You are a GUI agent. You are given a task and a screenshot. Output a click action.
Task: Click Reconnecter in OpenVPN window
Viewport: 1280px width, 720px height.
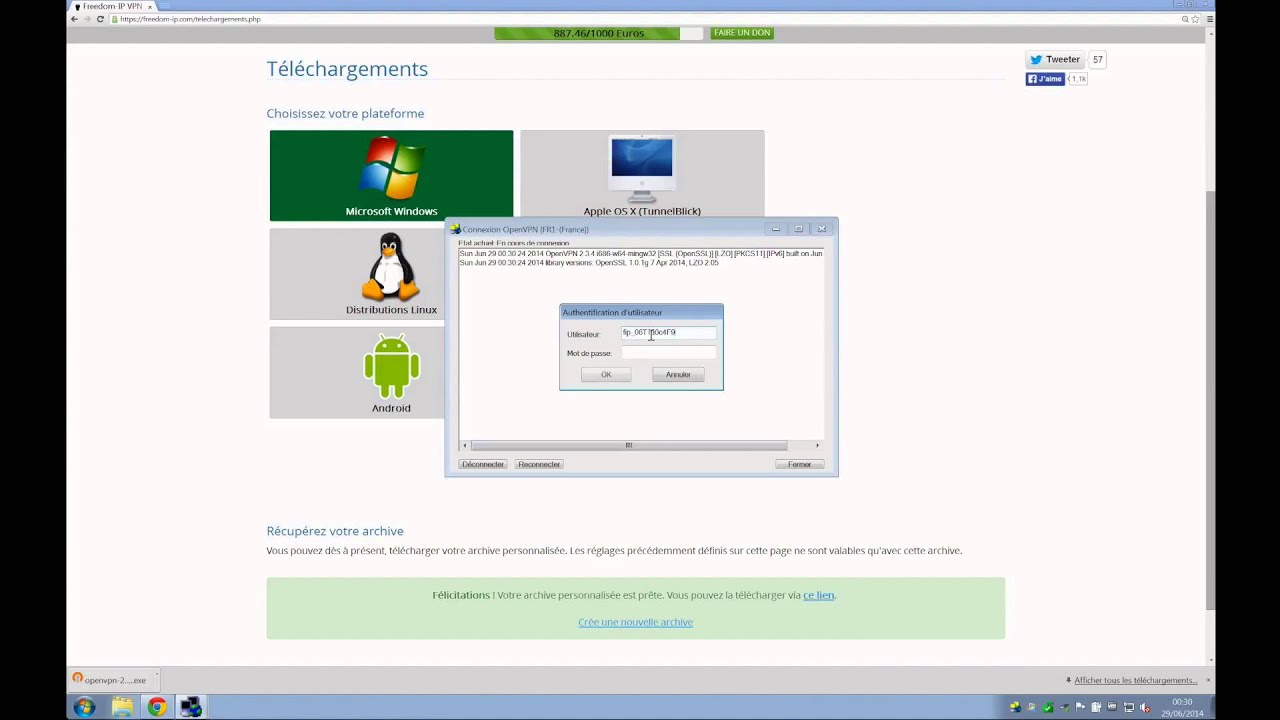click(x=539, y=464)
